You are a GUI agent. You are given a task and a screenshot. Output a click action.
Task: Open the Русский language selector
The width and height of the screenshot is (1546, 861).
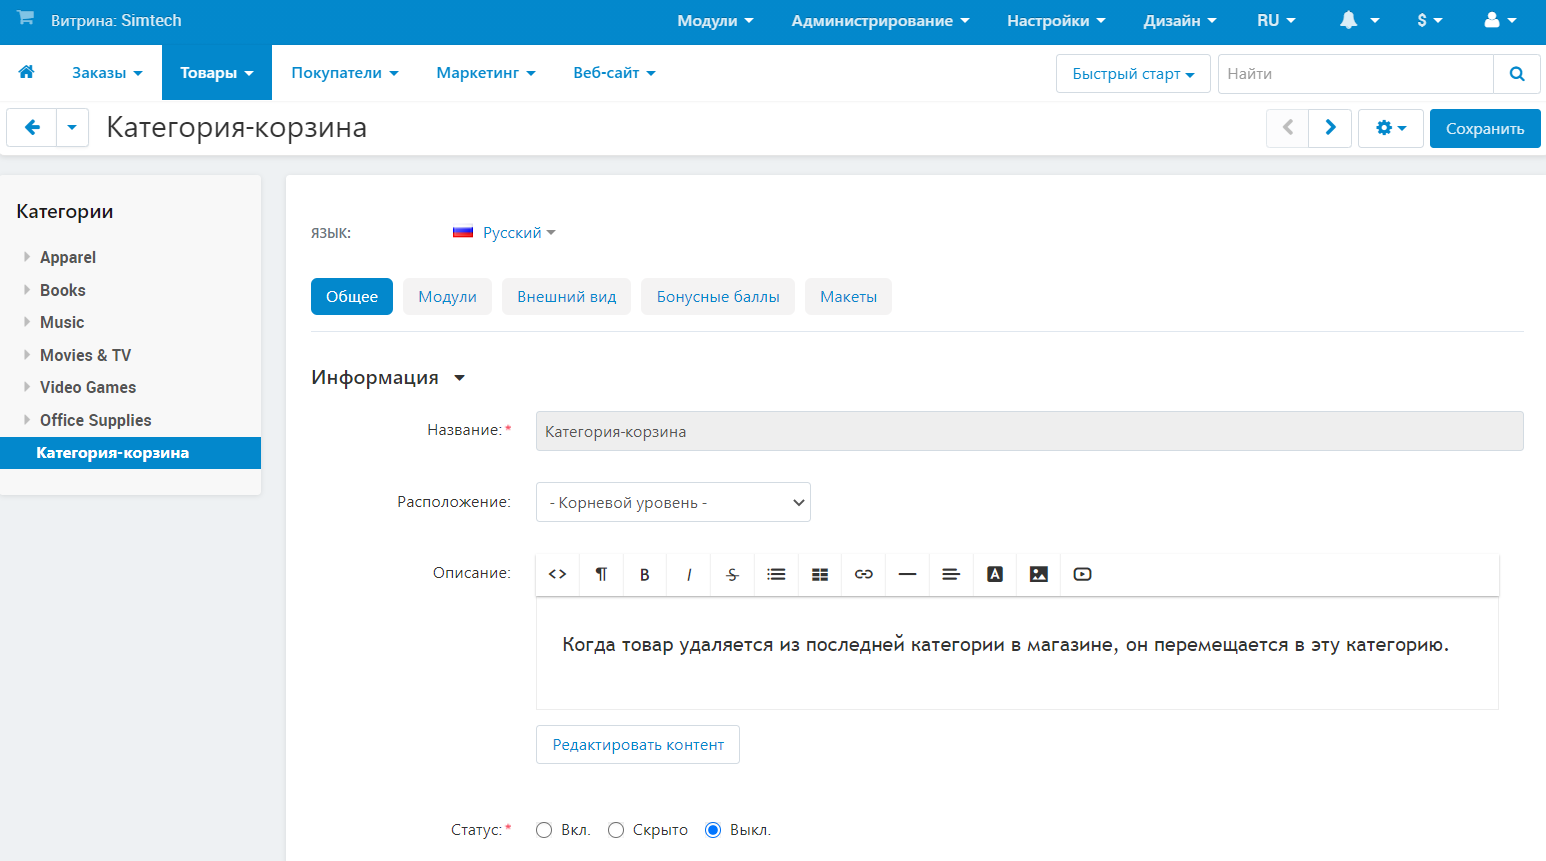click(x=512, y=233)
